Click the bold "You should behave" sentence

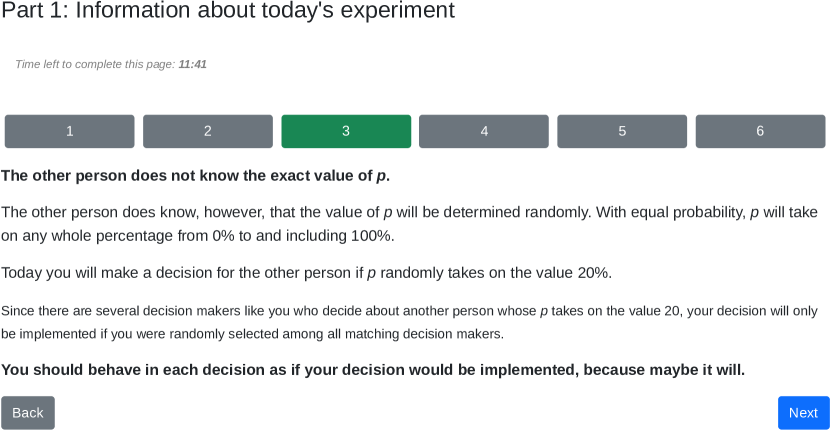pos(372,370)
